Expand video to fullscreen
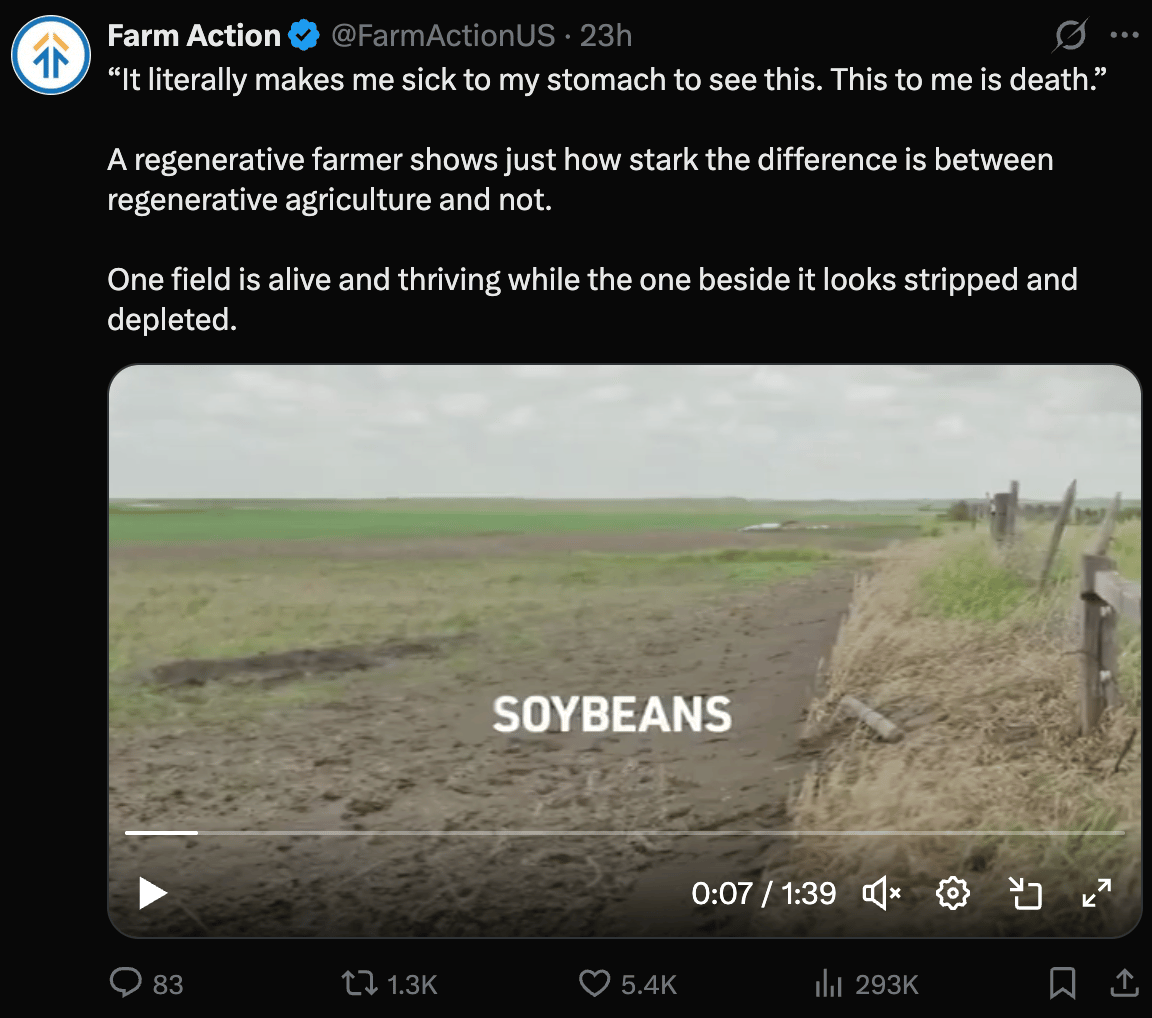The image size is (1152, 1018). coord(1096,893)
